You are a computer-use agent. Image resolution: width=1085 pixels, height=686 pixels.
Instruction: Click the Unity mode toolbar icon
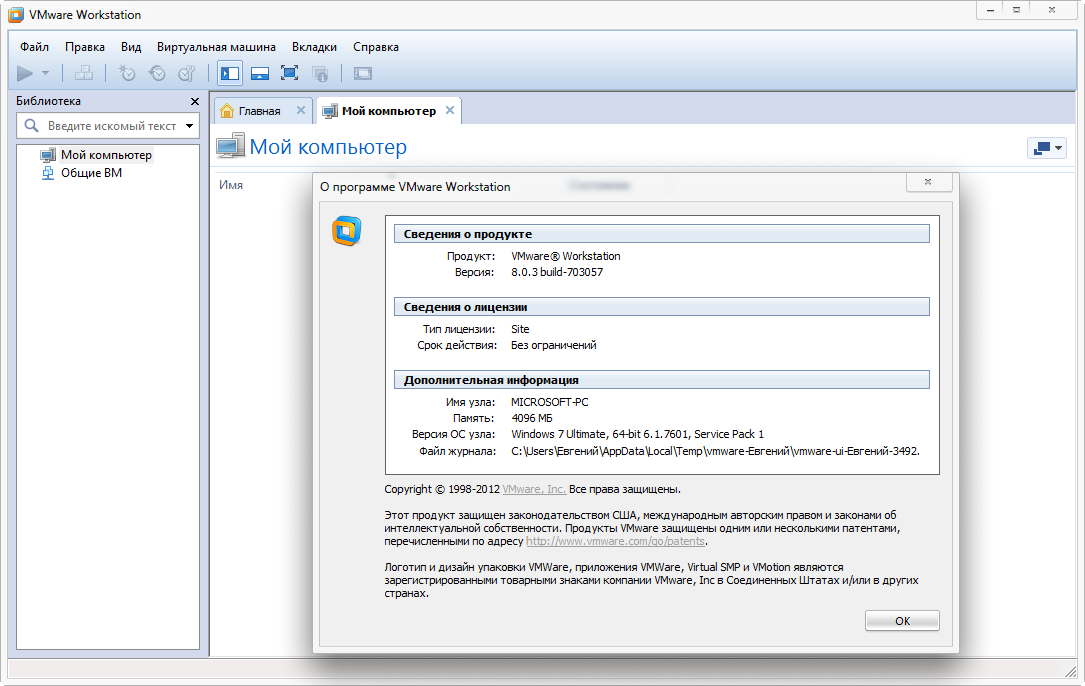coord(320,73)
